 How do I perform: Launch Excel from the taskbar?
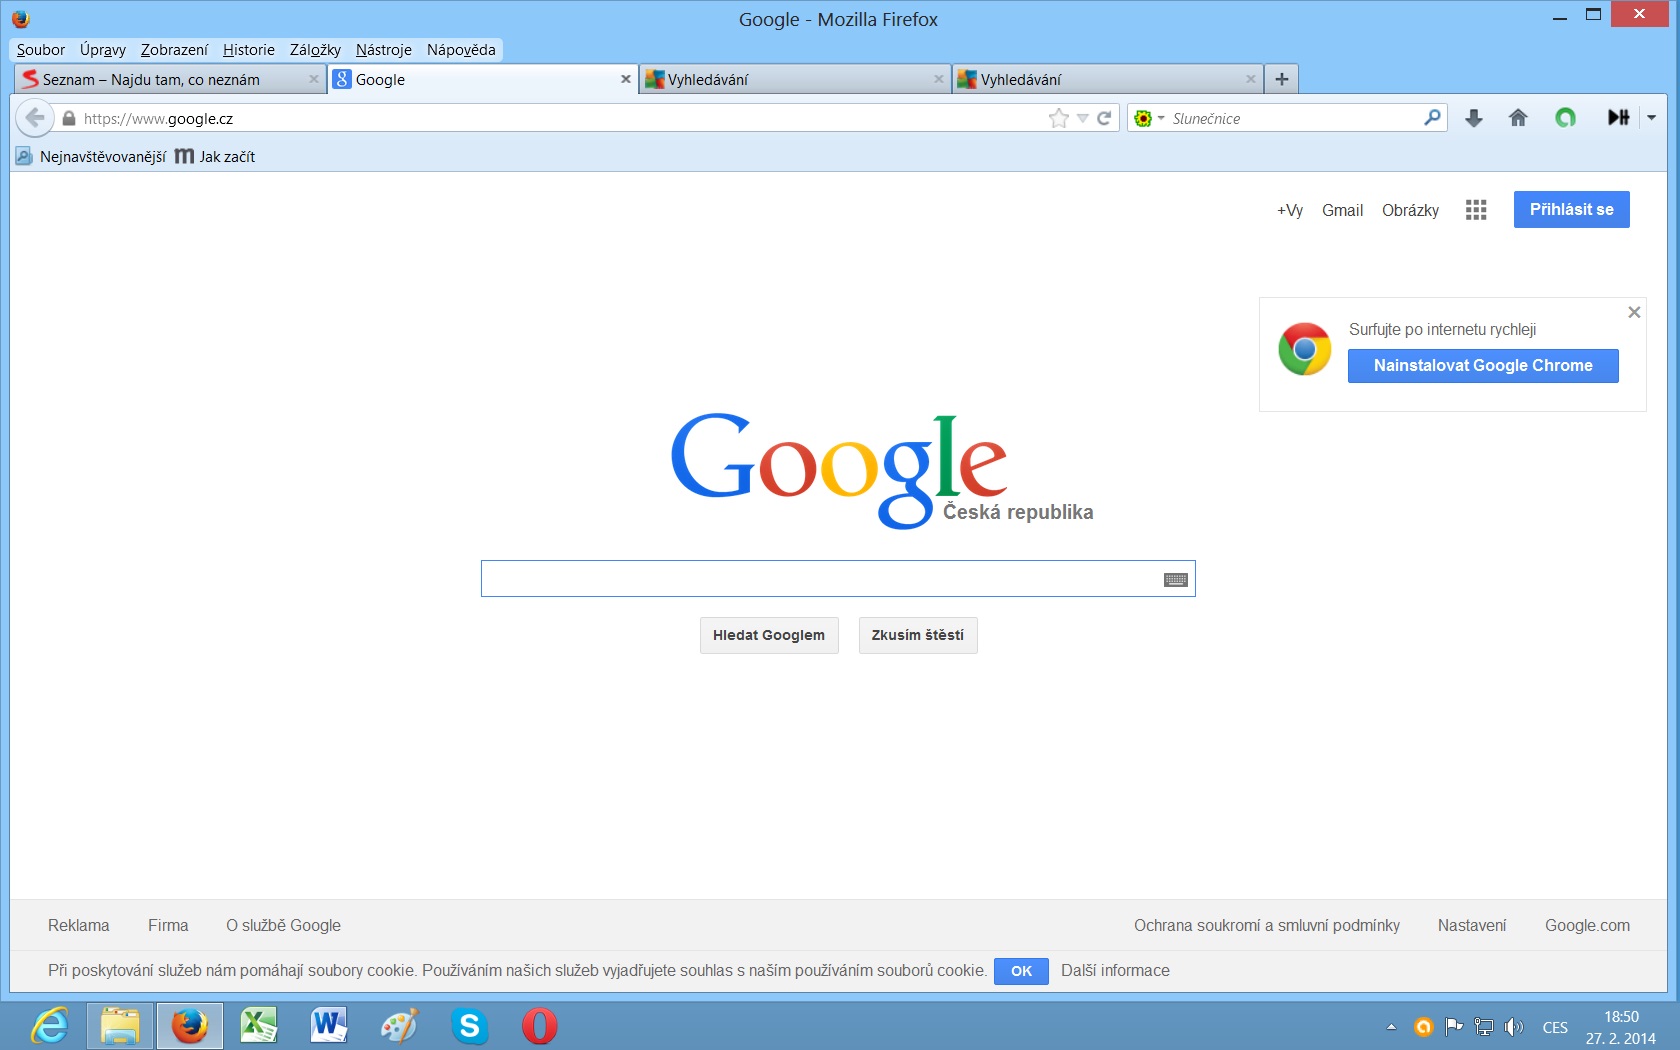click(259, 1026)
